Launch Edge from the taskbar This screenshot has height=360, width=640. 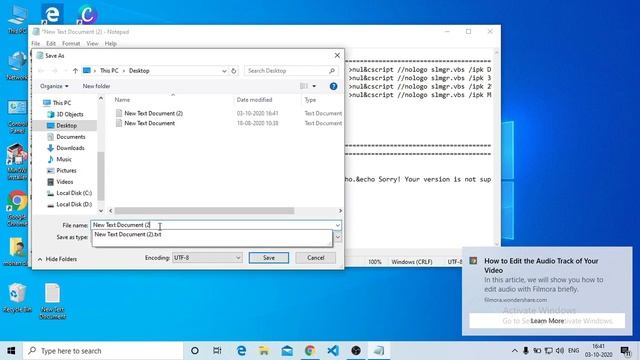pos(241,351)
